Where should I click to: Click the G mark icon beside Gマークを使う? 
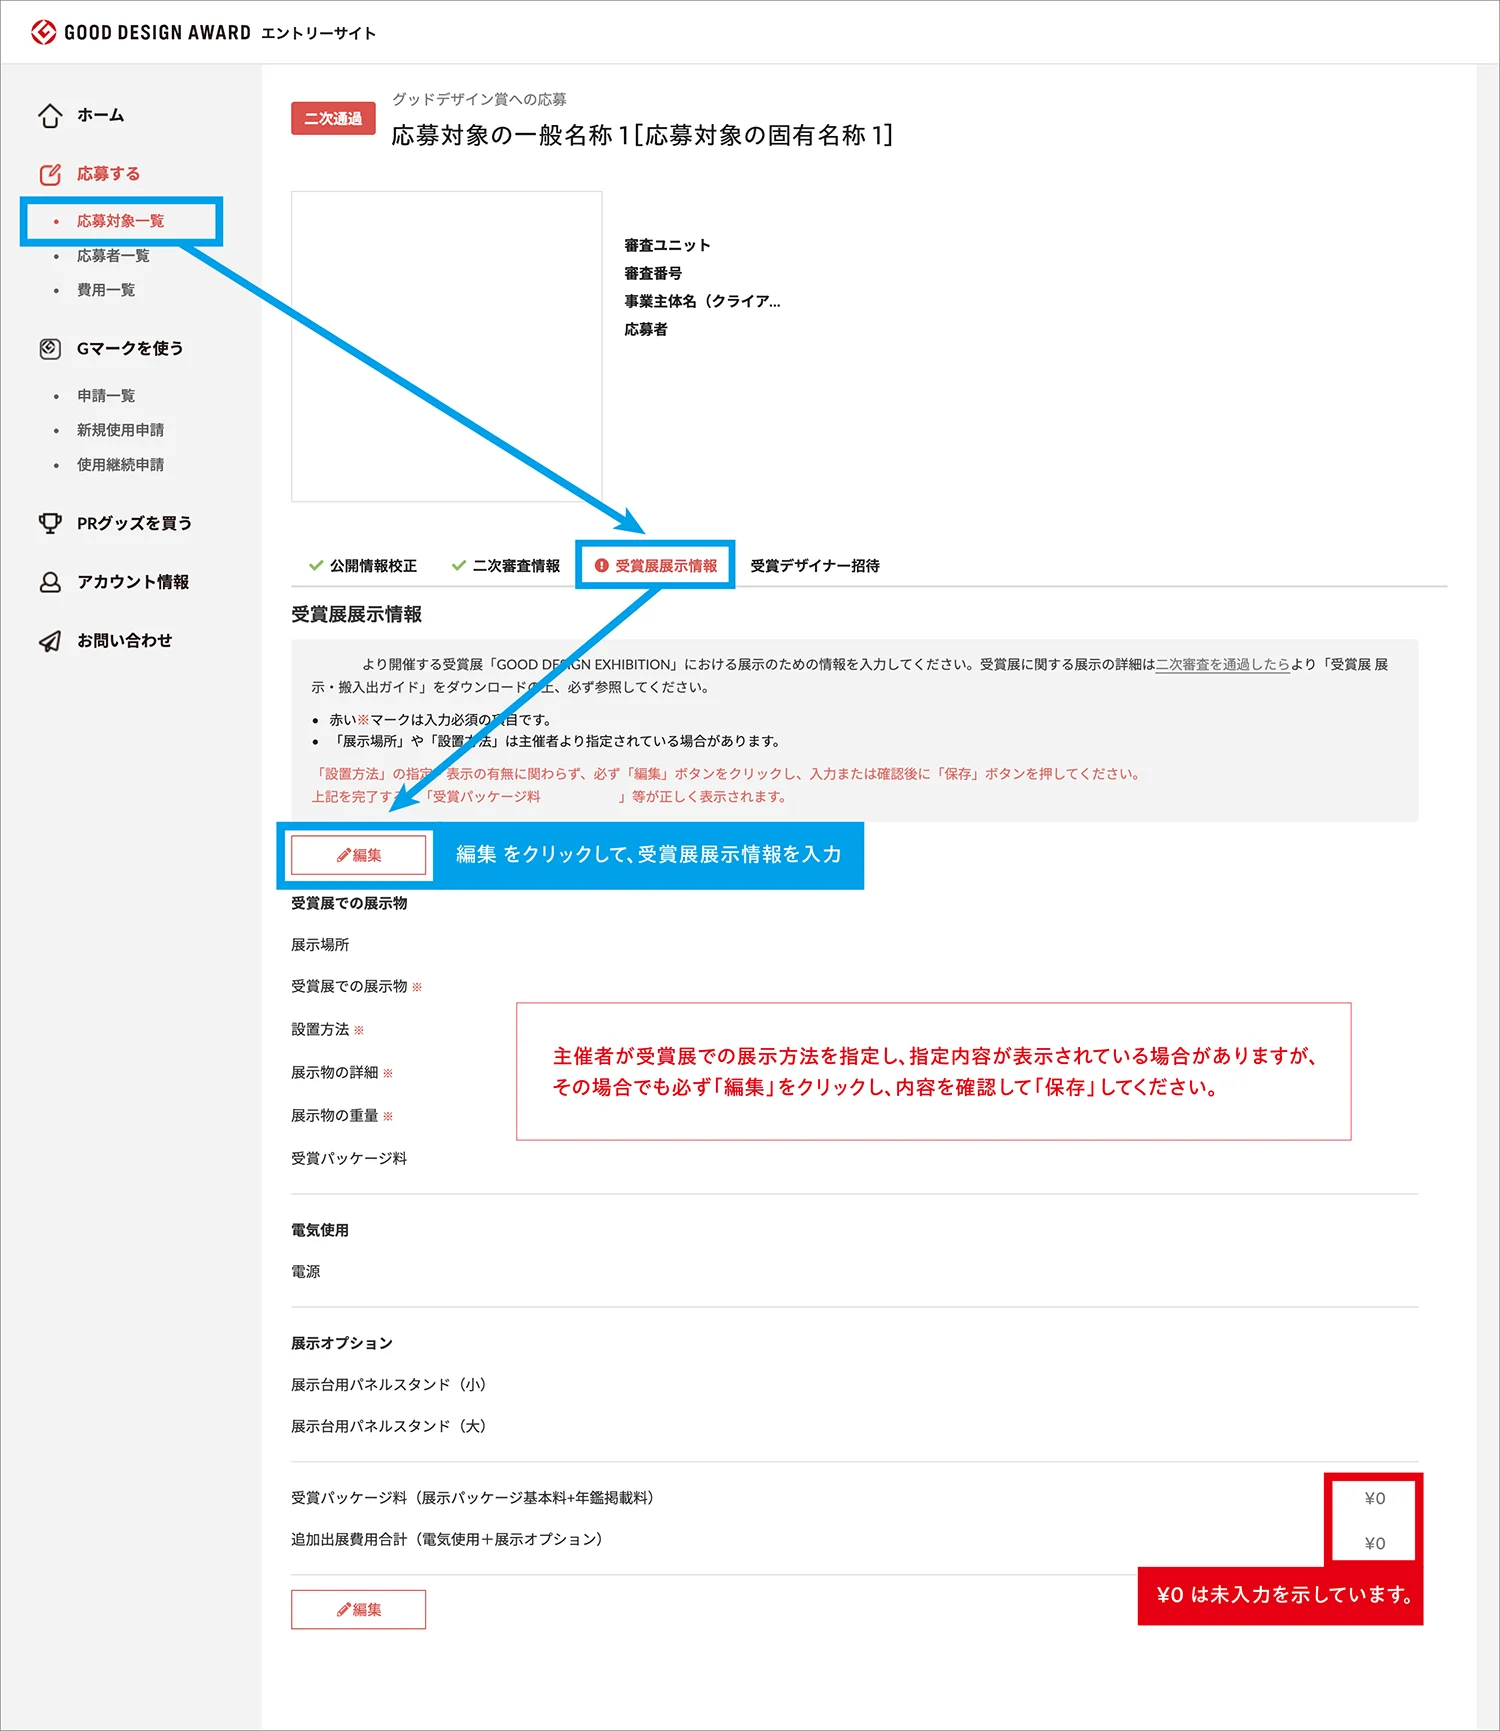click(x=50, y=349)
